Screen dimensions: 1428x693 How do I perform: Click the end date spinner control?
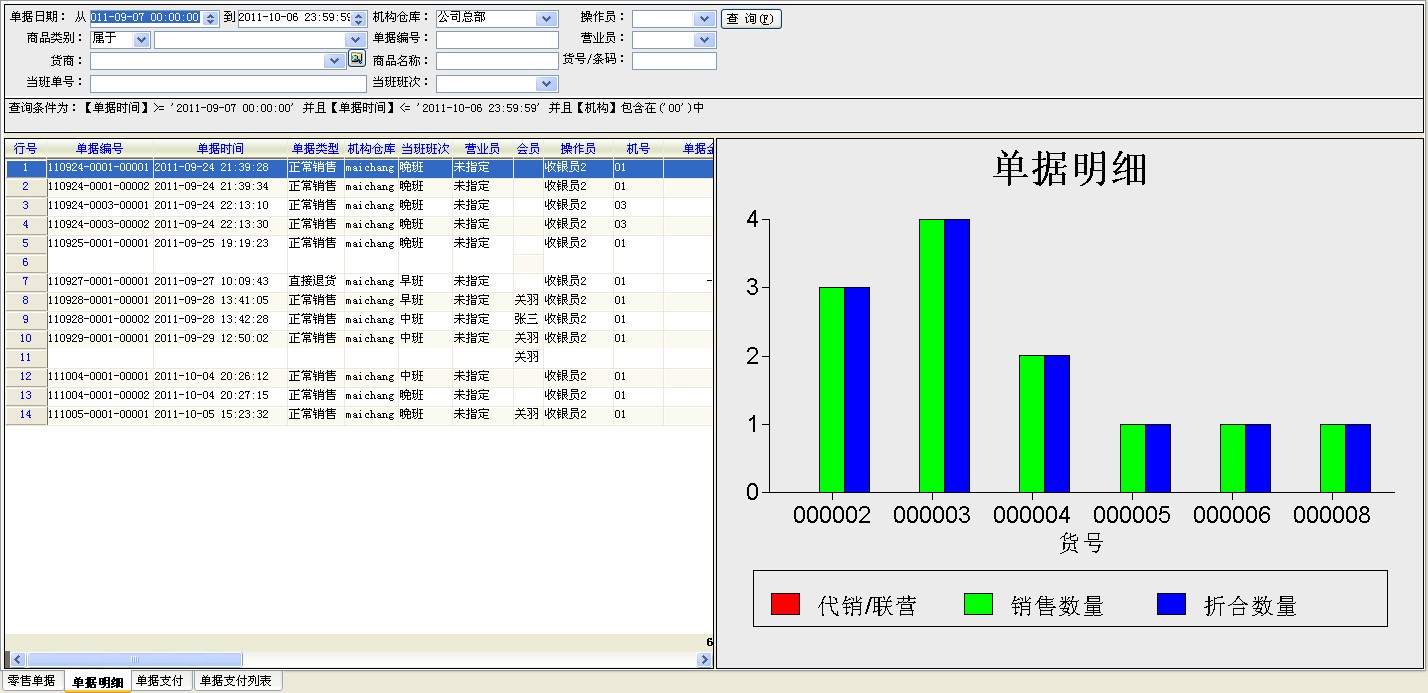coord(358,19)
